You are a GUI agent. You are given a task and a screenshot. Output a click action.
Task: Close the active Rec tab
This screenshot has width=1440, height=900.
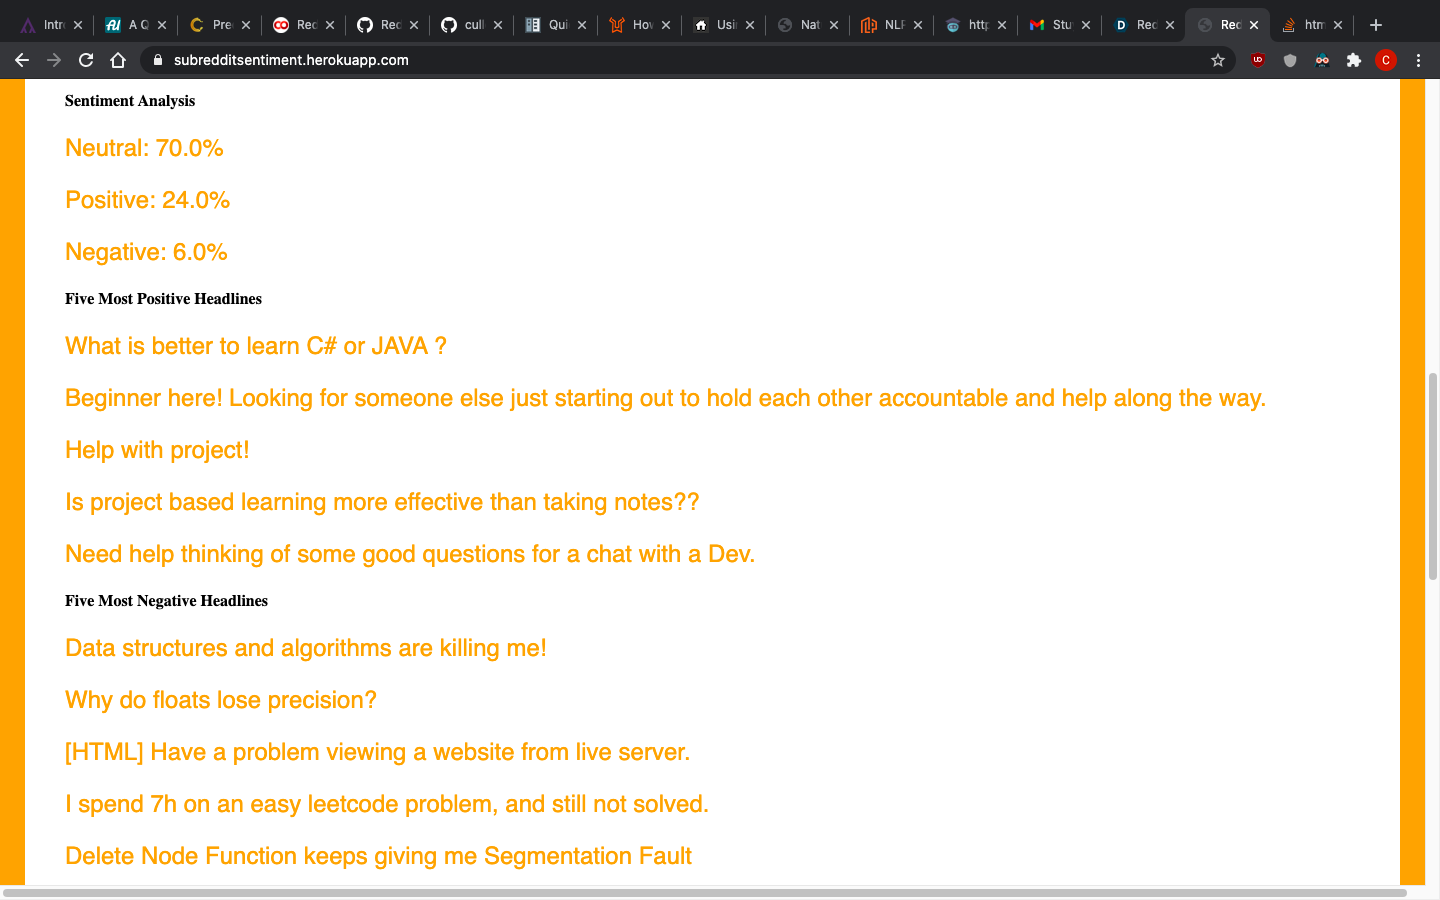tap(1254, 25)
